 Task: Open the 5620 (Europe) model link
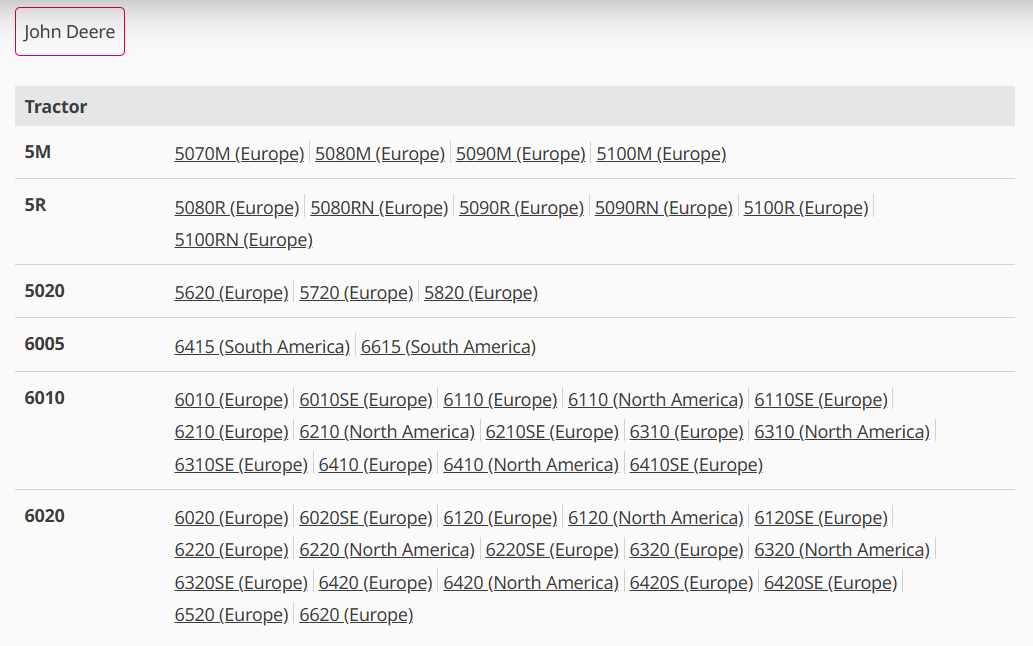tap(231, 293)
